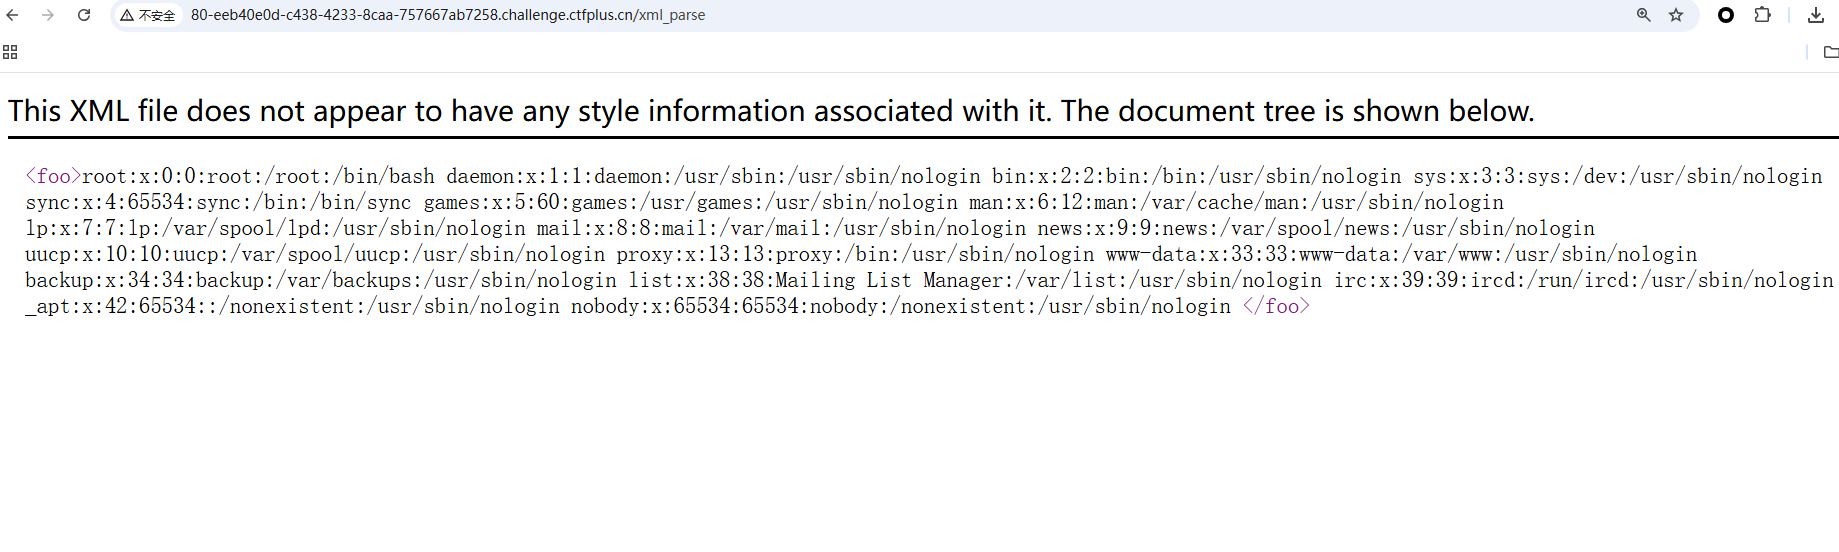
Task: Click the closing </foo> XML tag
Action: [1276, 307]
